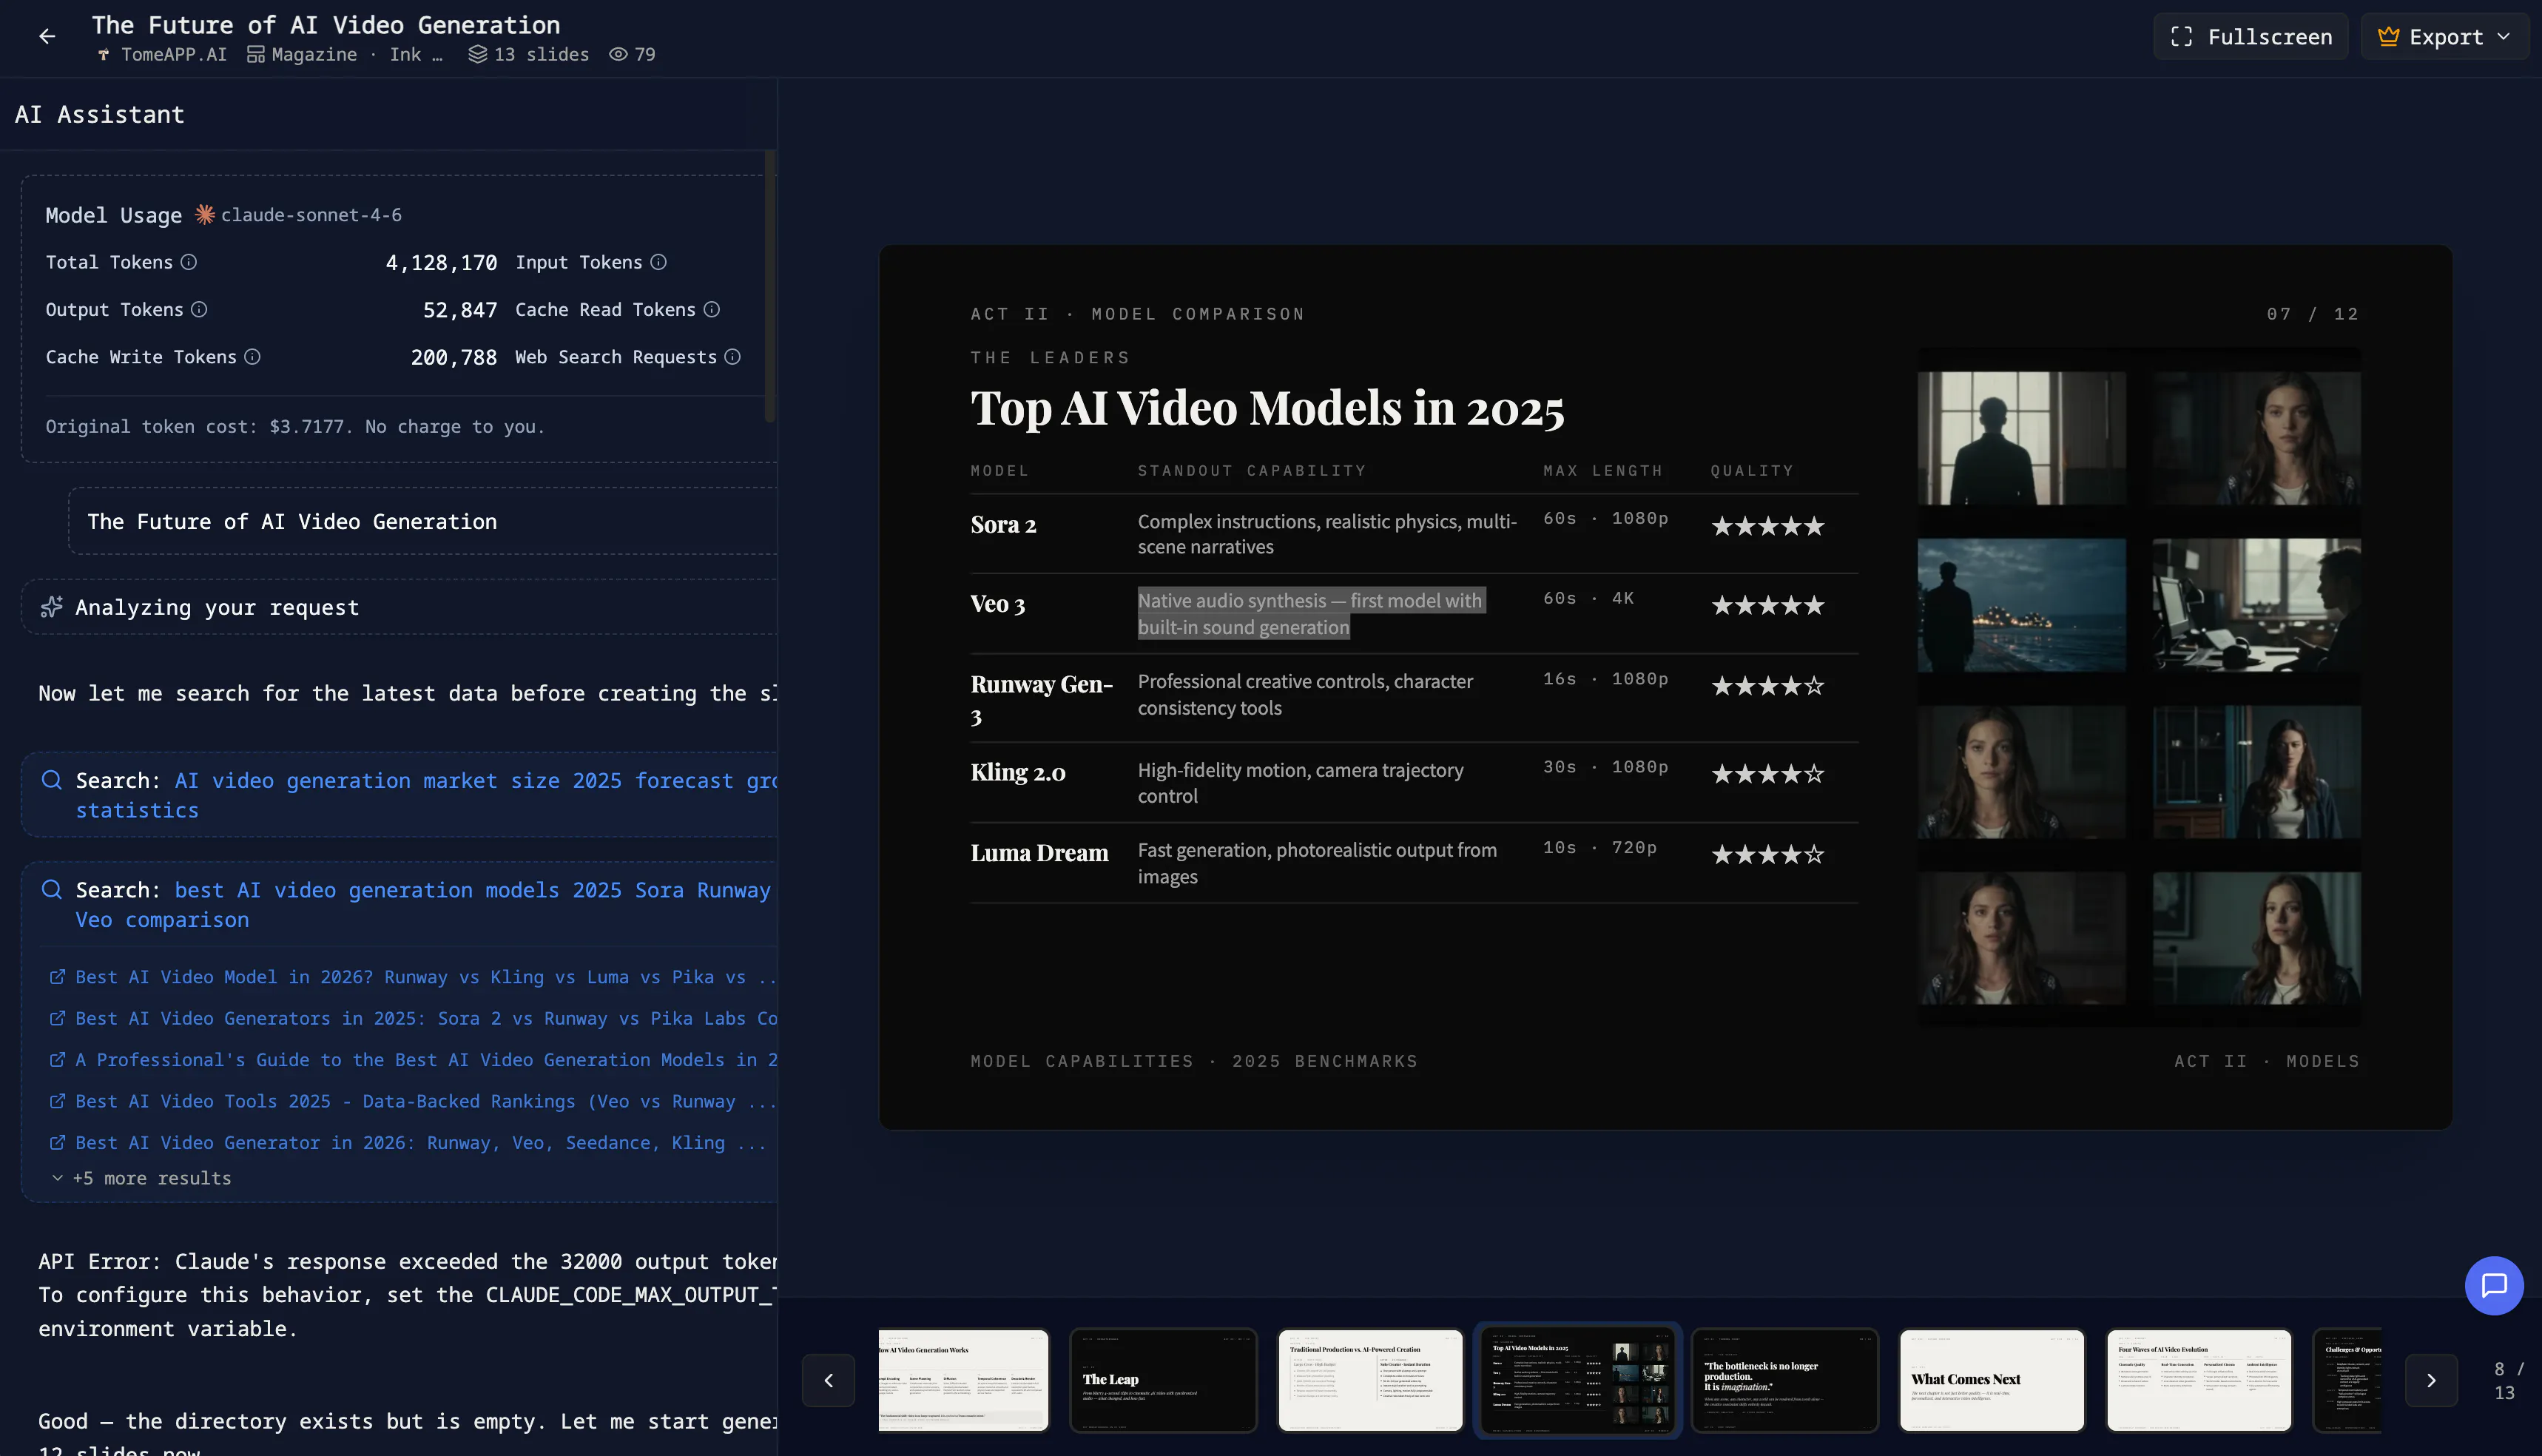The image size is (2542, 1456).
Task: Click the Luma Dream star rating
Action: [1768, 855]
